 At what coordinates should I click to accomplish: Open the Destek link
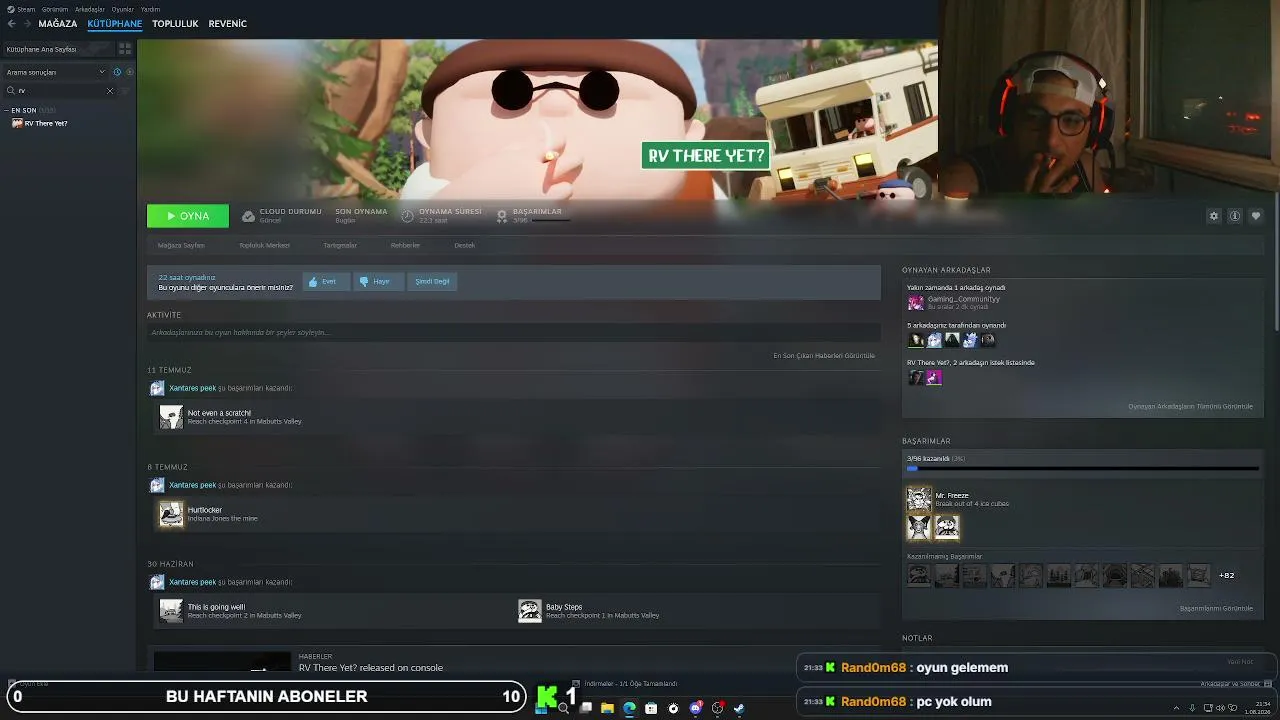tap(465, 245)
